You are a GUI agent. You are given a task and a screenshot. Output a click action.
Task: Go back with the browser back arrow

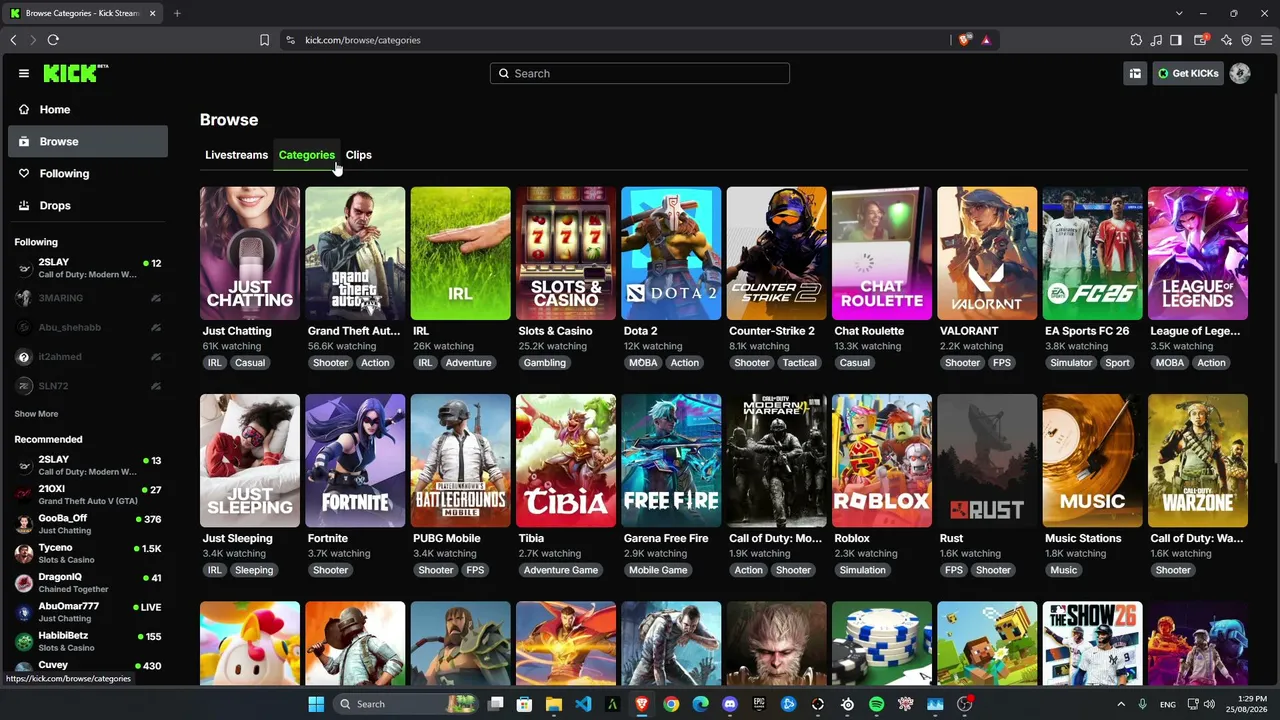click(x=13, y=40)
